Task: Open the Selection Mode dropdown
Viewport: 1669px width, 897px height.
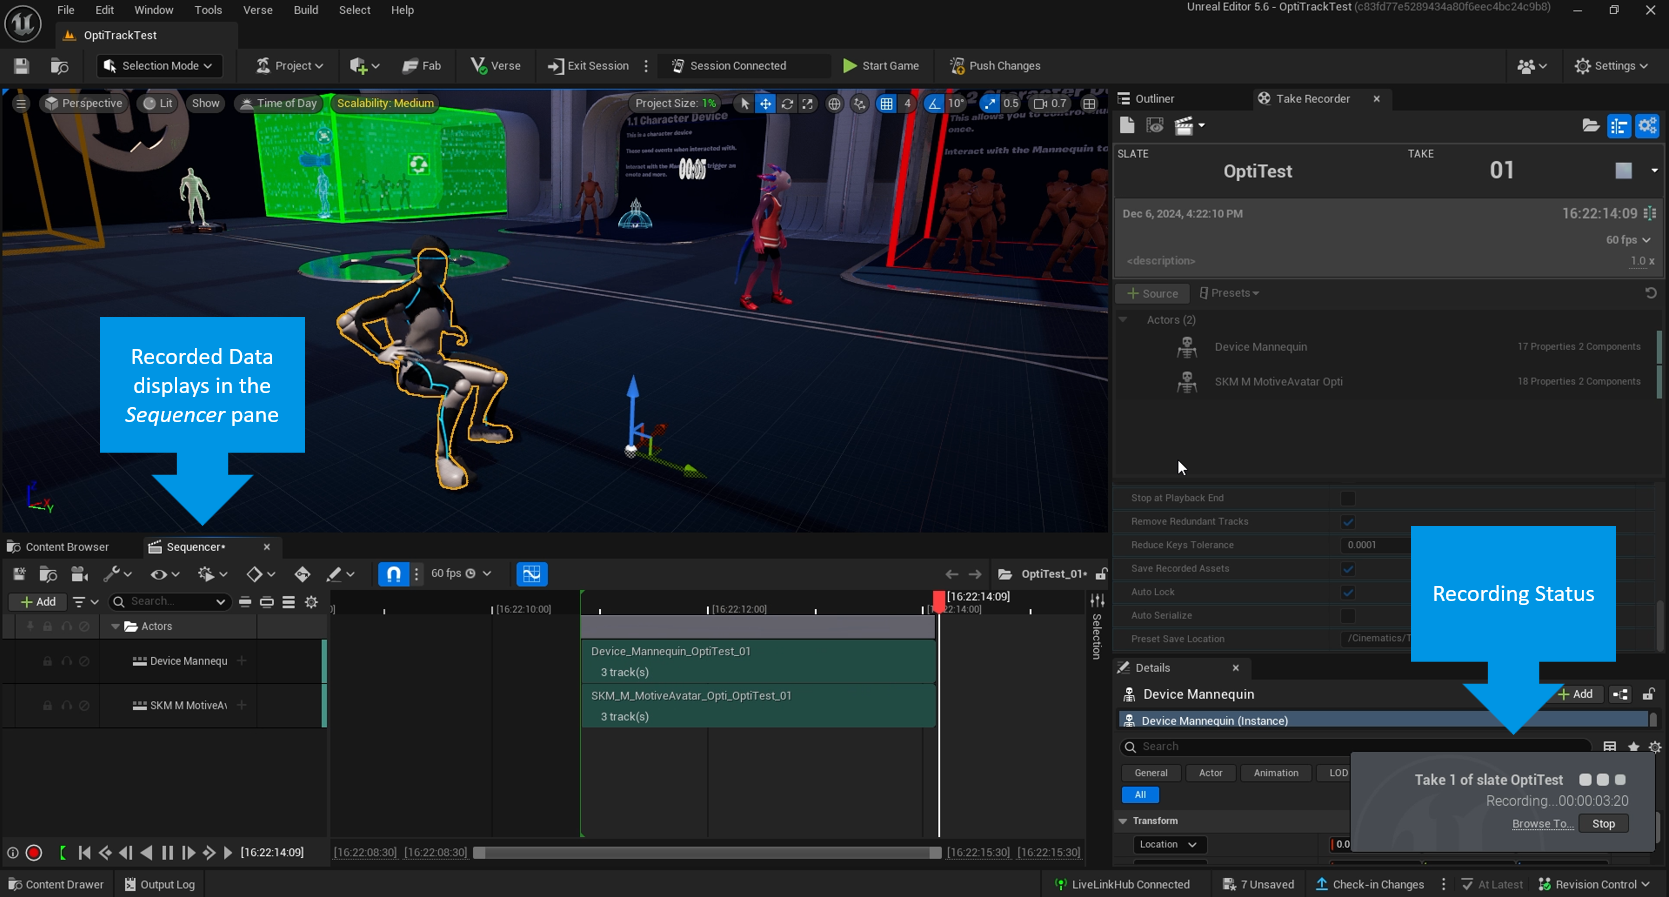Action: 158,66
